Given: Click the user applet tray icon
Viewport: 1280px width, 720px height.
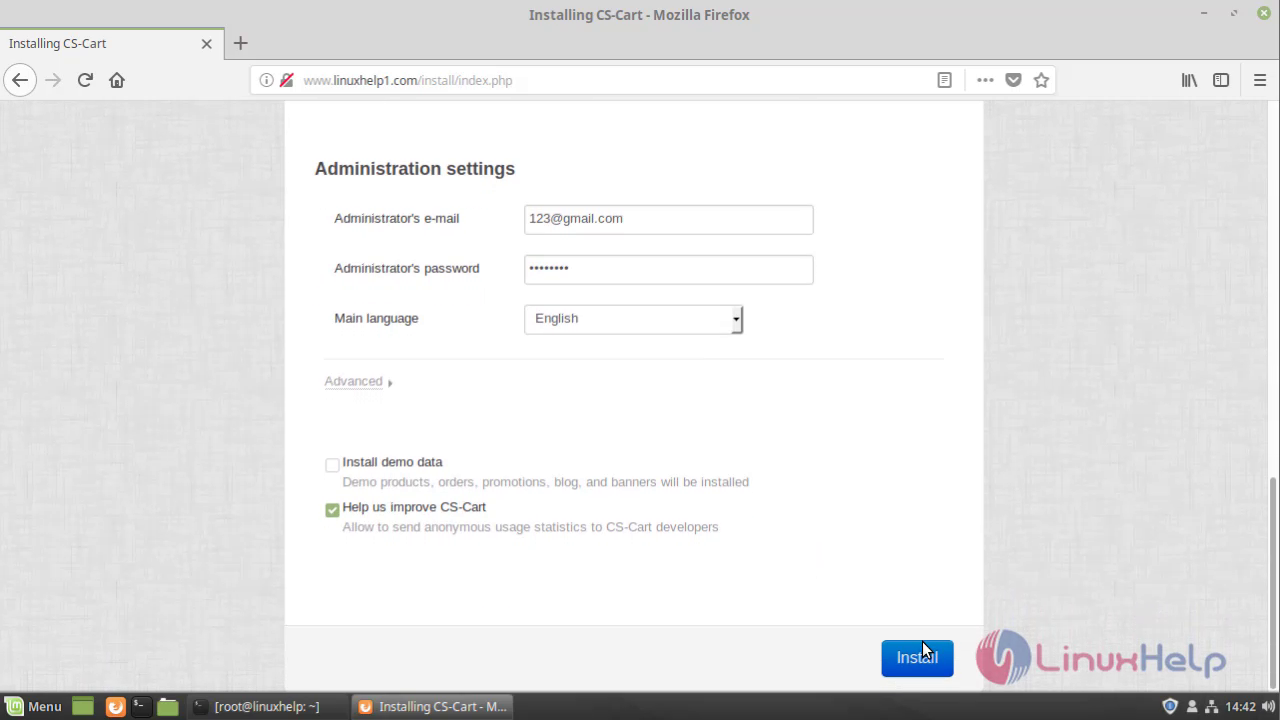Looking at the screenshot, I should pyautogui.click(x=1192, y=706).
